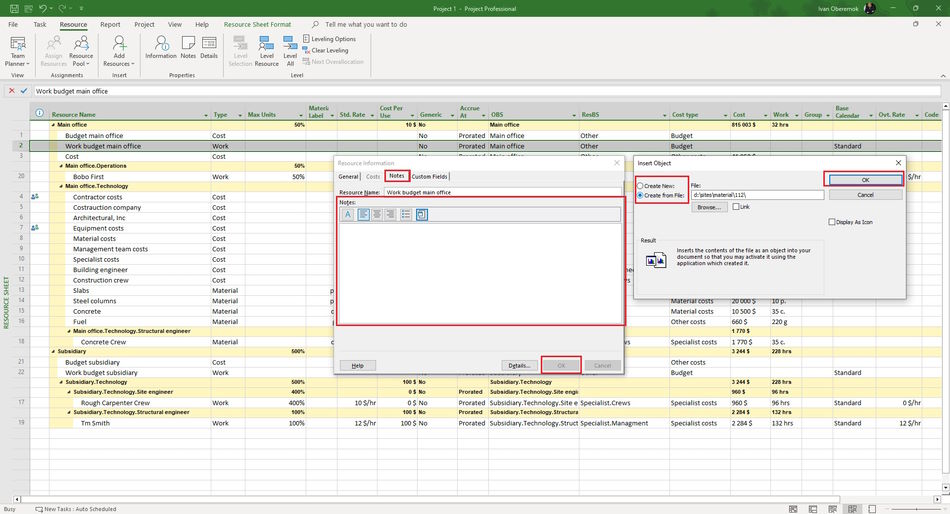Click the Level All icon
Viewport: 950px width, 514px height.
click(290, 43)
